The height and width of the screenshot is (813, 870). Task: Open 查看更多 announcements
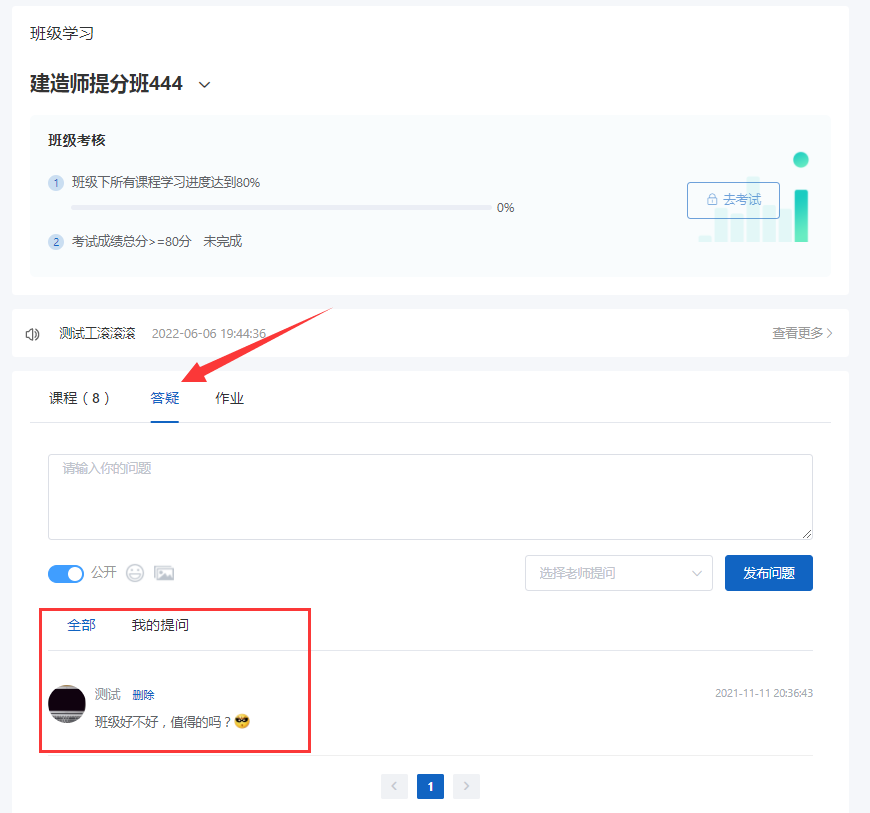[x=802, y=333]
